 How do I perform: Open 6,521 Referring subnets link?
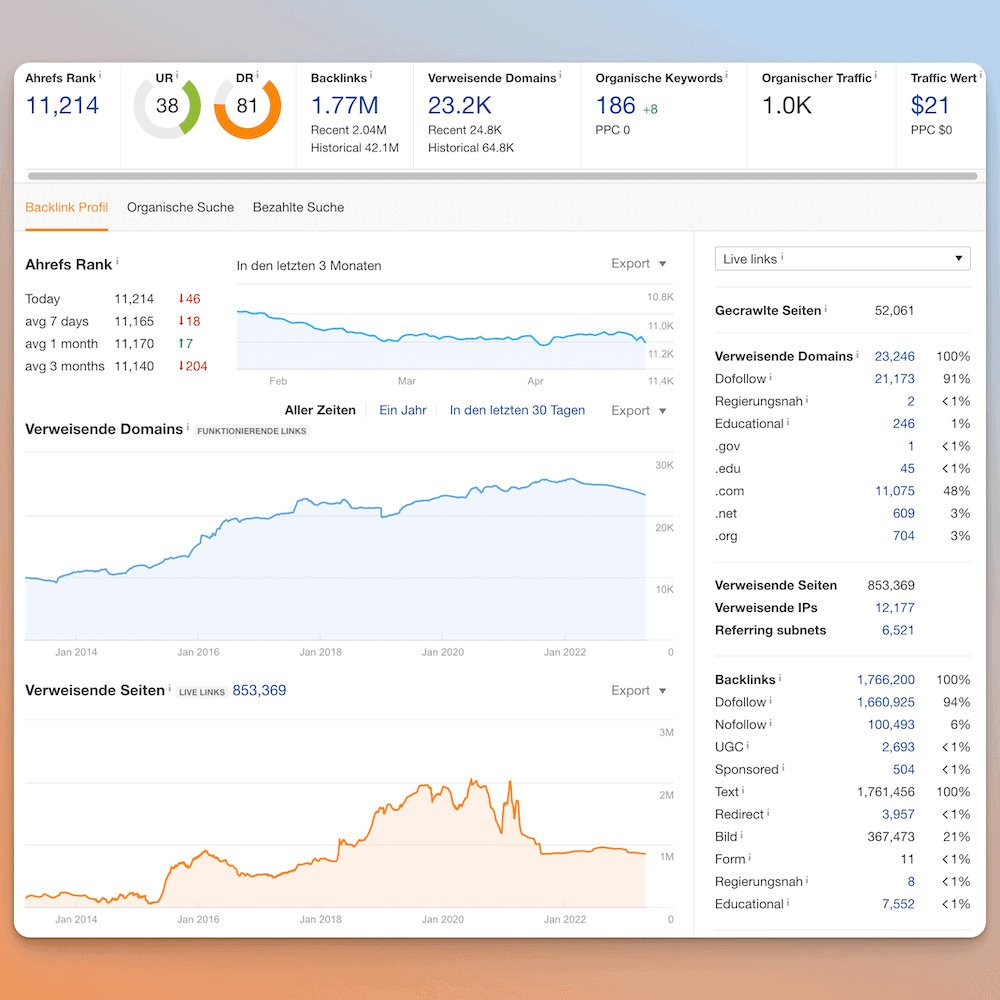click(x=897, y=630)
